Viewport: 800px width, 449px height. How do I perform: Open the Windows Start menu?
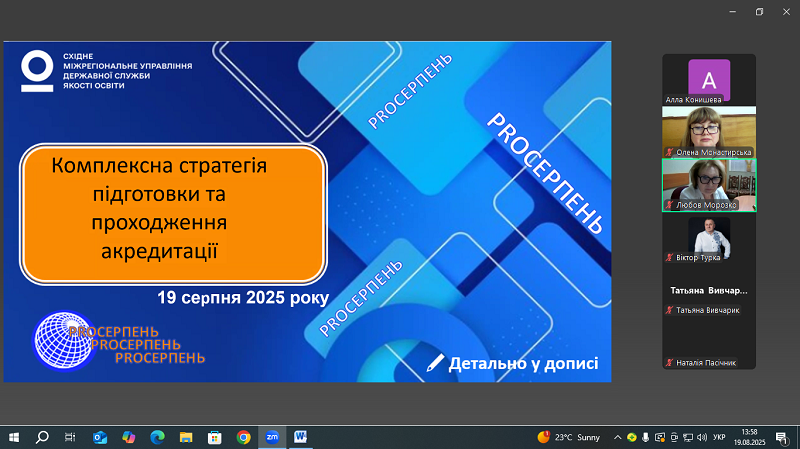(14, 437)
